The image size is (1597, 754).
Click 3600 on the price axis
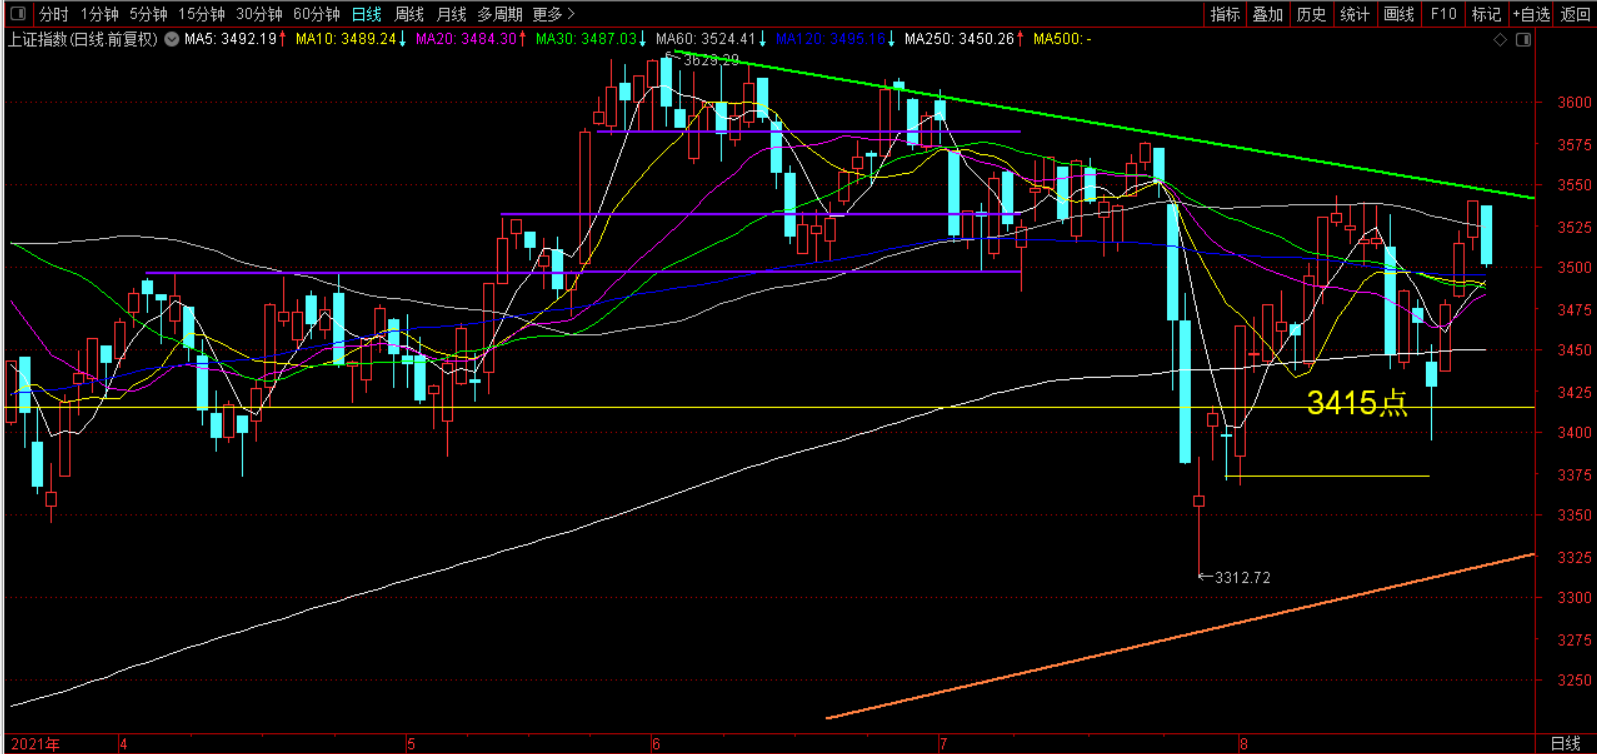click(1575, 102)
